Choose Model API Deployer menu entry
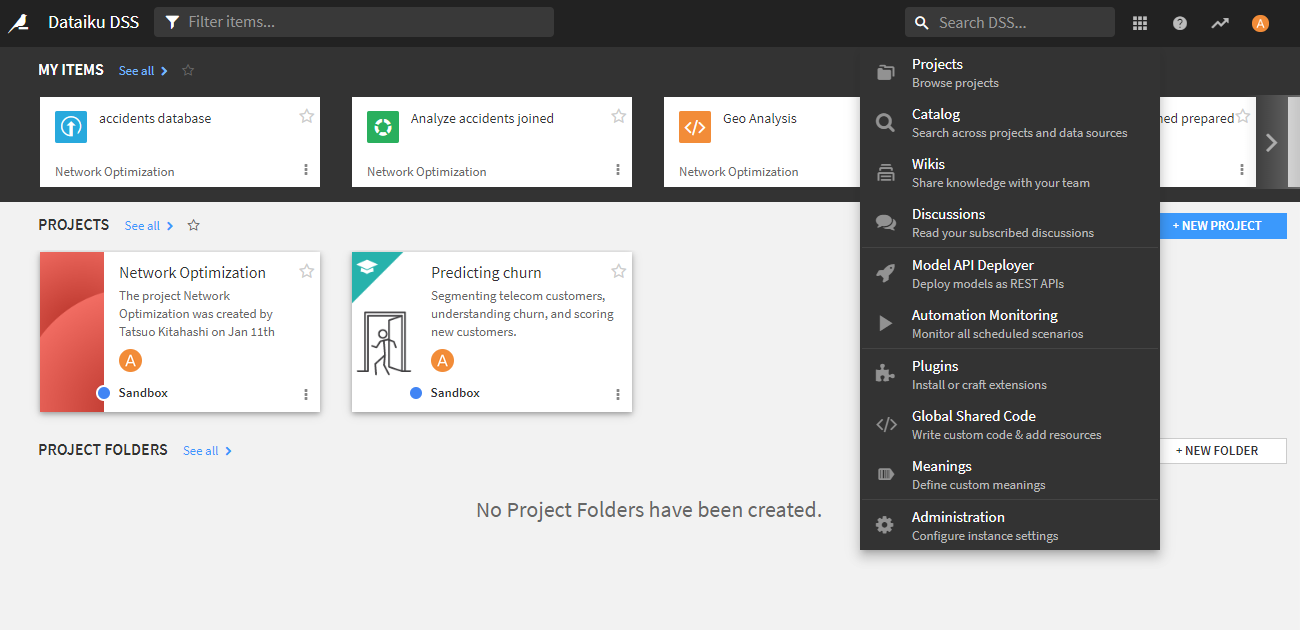Image resolution: width=1300 pixels, height=630 pixels. (1010, 274)
